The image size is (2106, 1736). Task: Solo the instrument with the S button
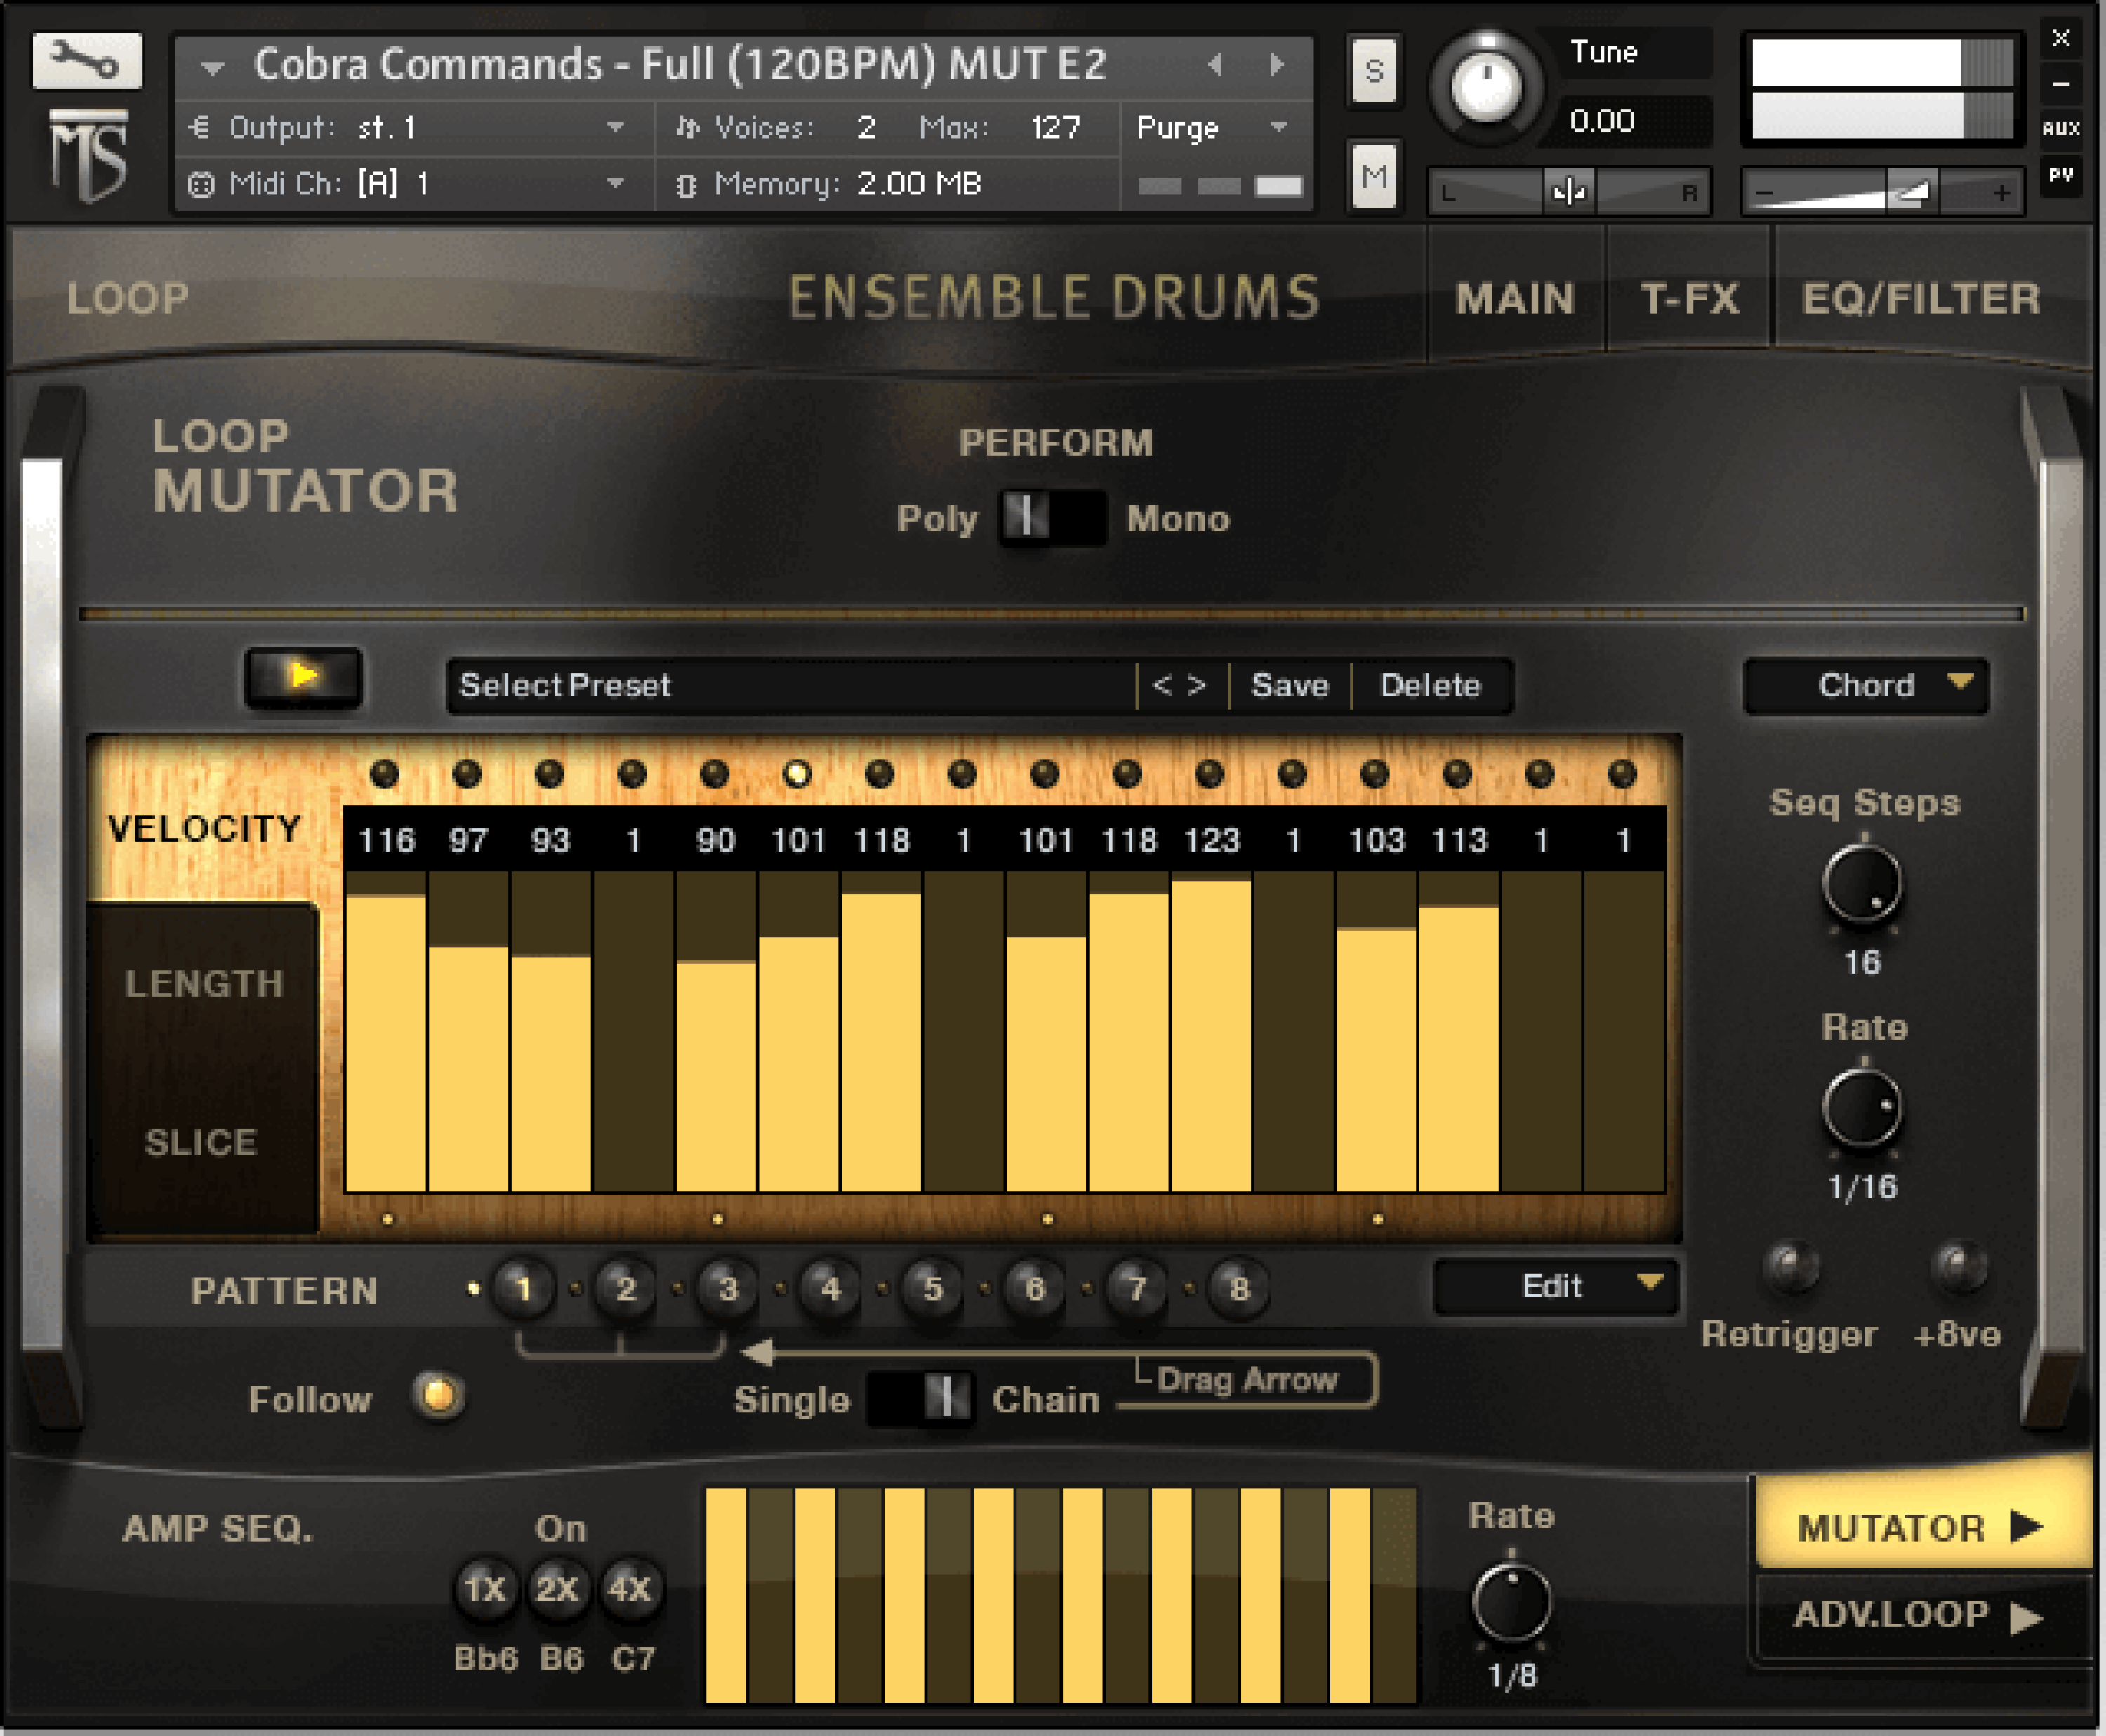click(x=1375, y=70)
